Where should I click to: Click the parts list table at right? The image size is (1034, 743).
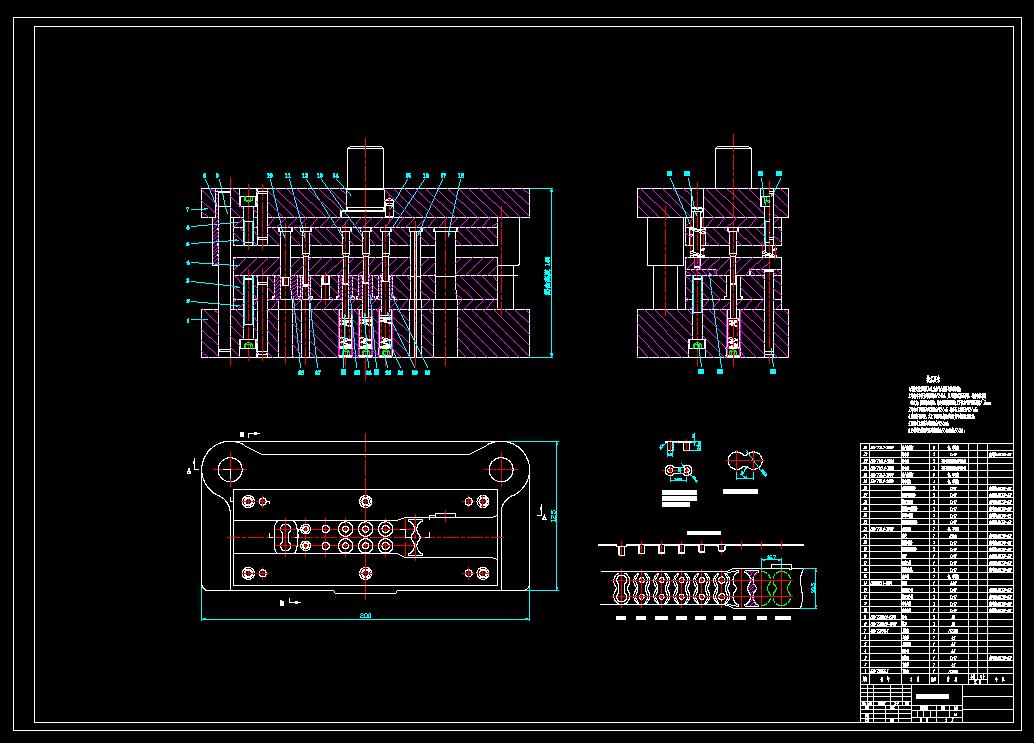coord(936,564)
